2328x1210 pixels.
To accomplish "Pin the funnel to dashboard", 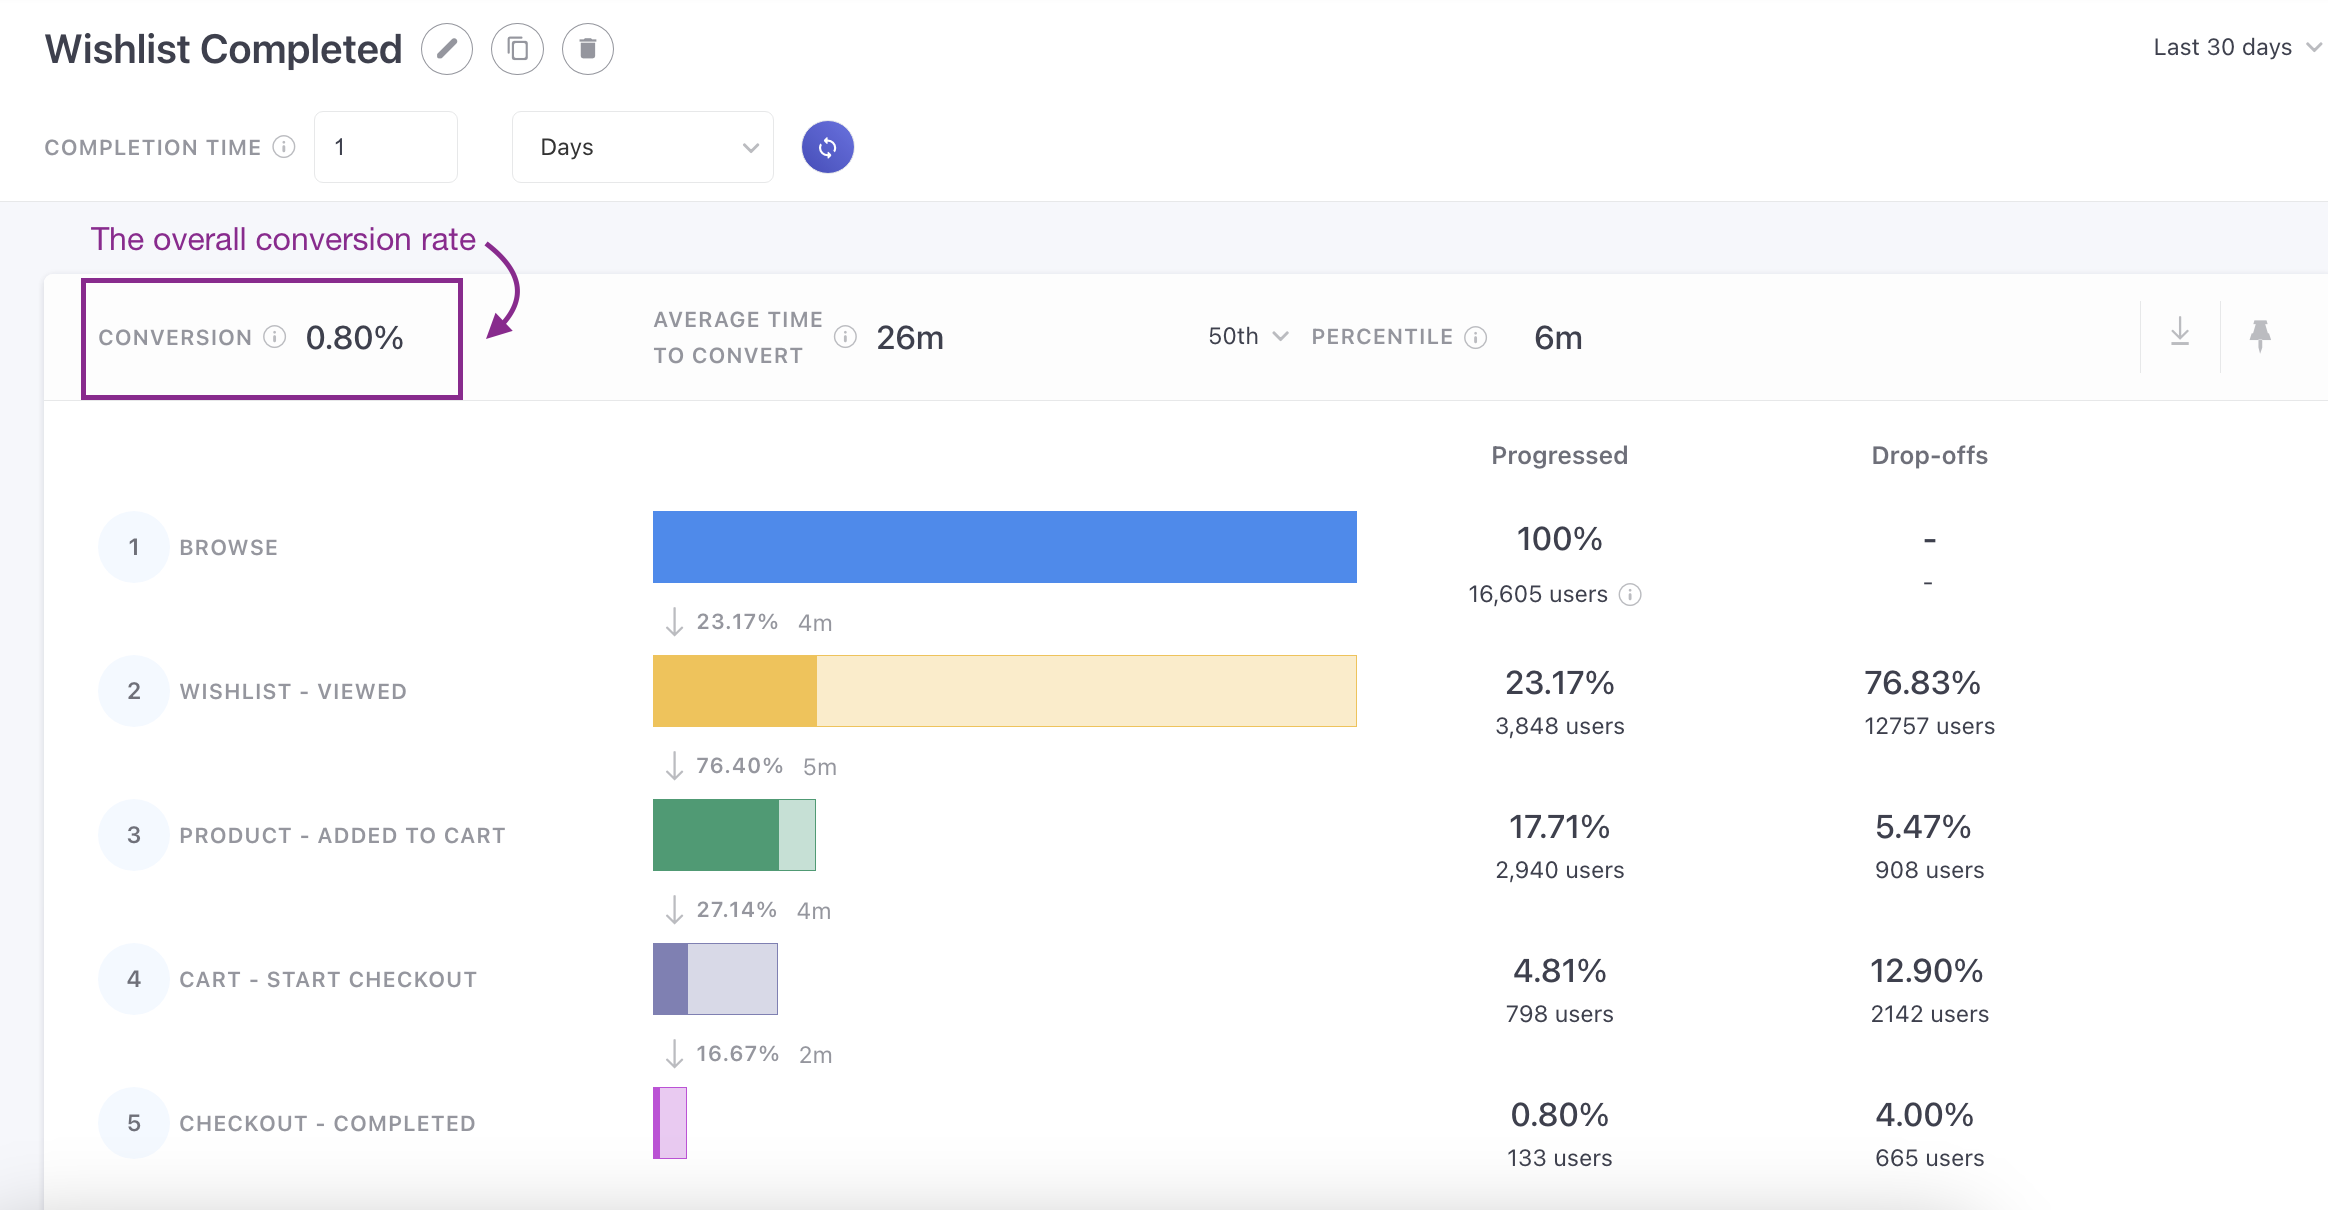I will pos(2260,335).
